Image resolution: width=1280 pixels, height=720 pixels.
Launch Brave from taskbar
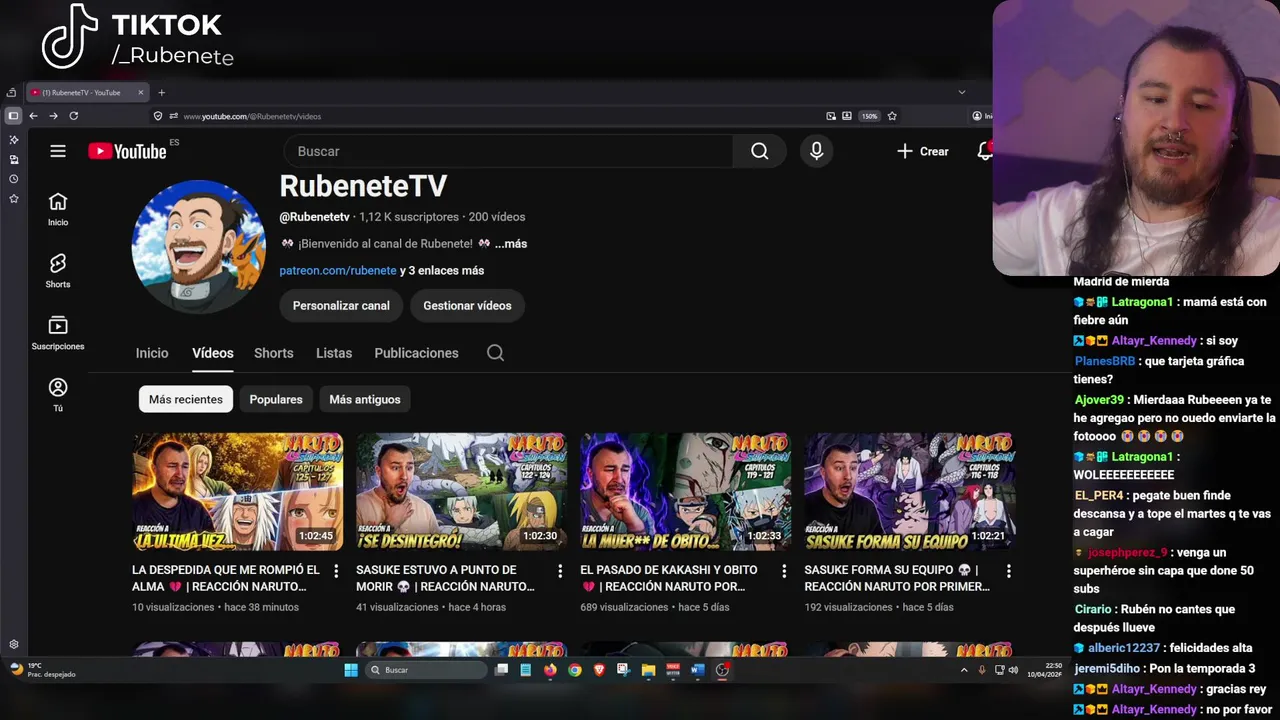[599, 670]
